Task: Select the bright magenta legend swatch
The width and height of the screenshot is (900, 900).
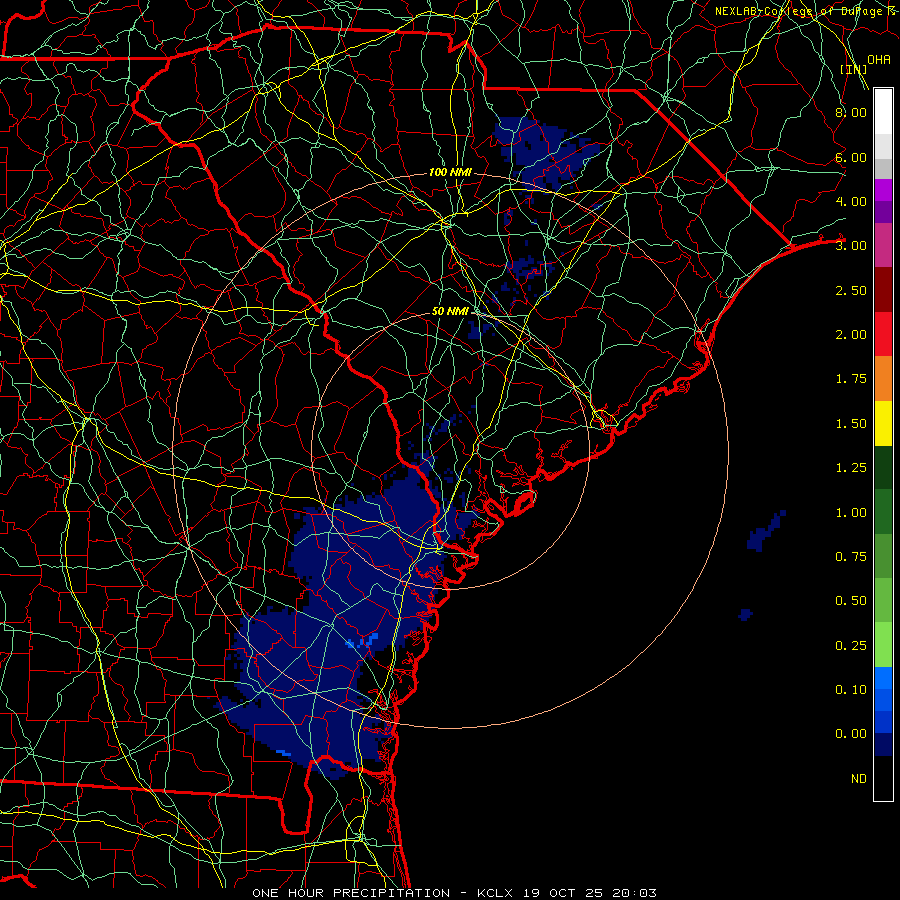Action: coord(883,190)
